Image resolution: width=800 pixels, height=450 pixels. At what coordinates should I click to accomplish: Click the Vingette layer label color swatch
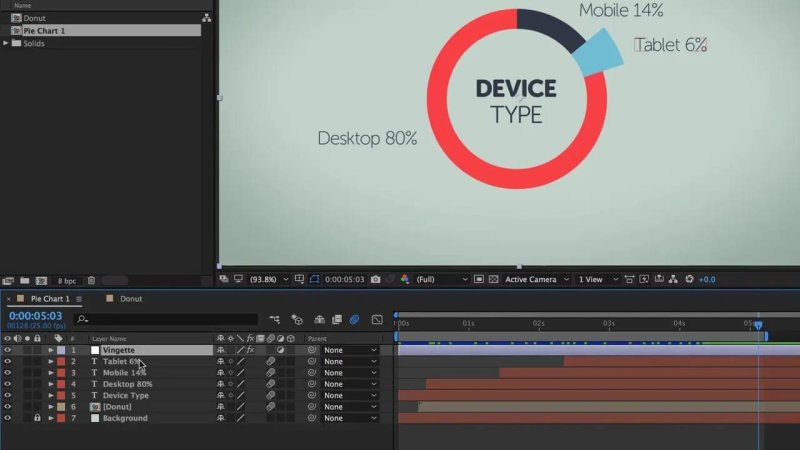[61, 350]
